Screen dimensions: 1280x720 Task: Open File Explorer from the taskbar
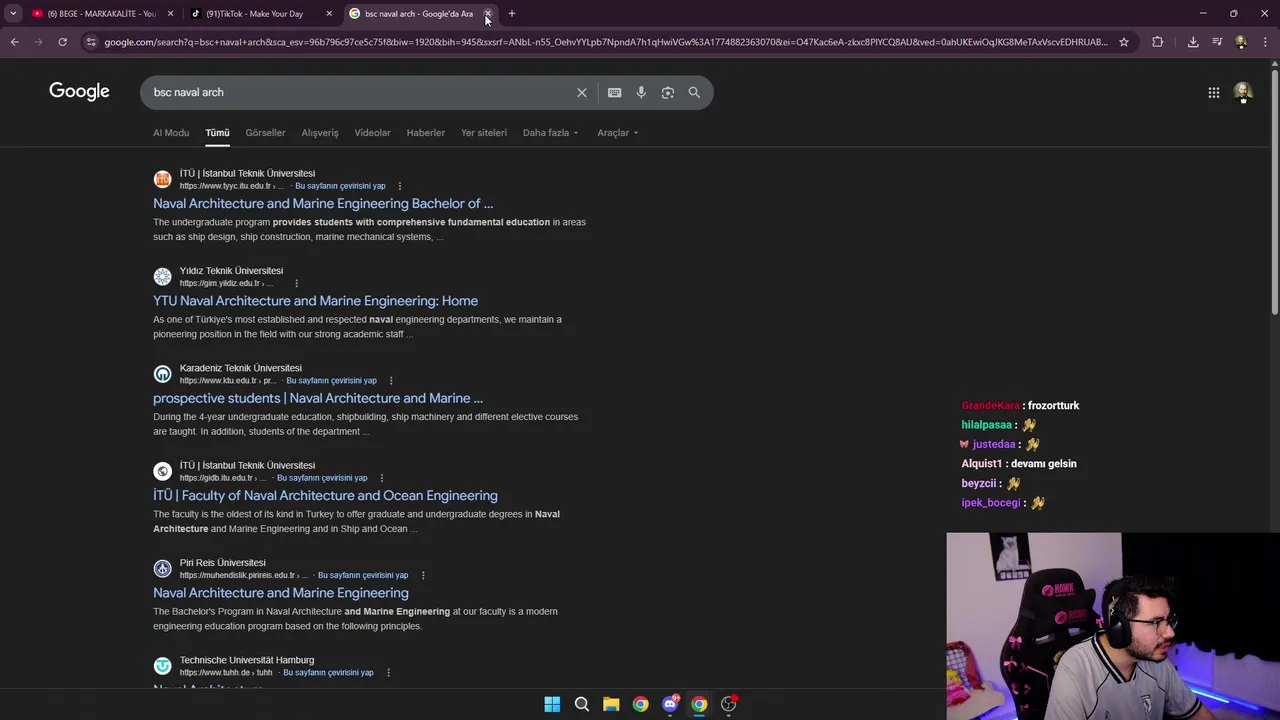(611, 704)
